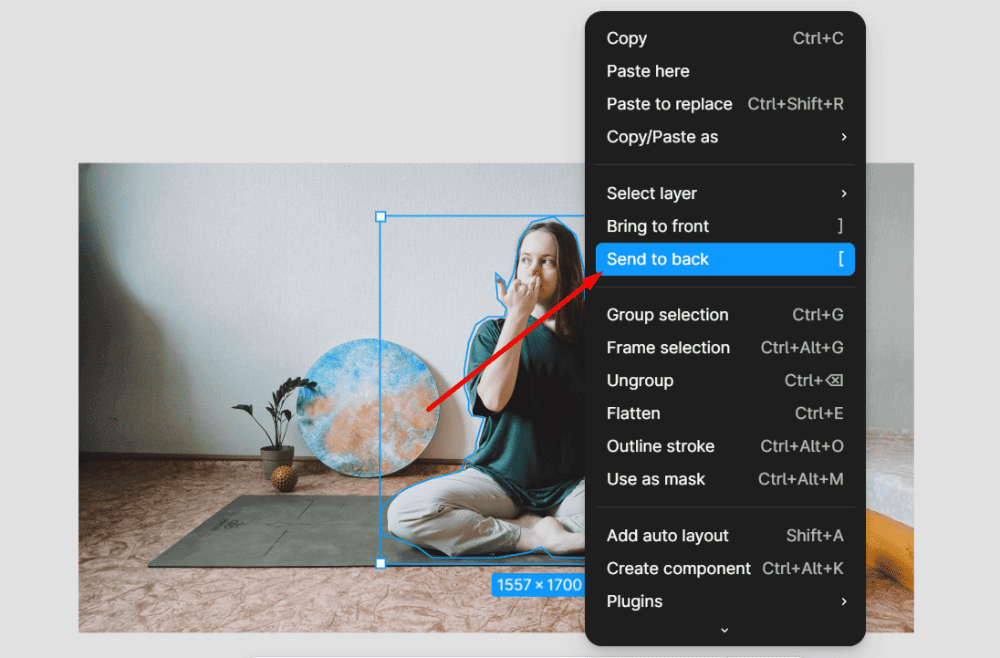1000x658 pixels.
Task: Click Send to back menu entry
Action: [x=724, y=260]
